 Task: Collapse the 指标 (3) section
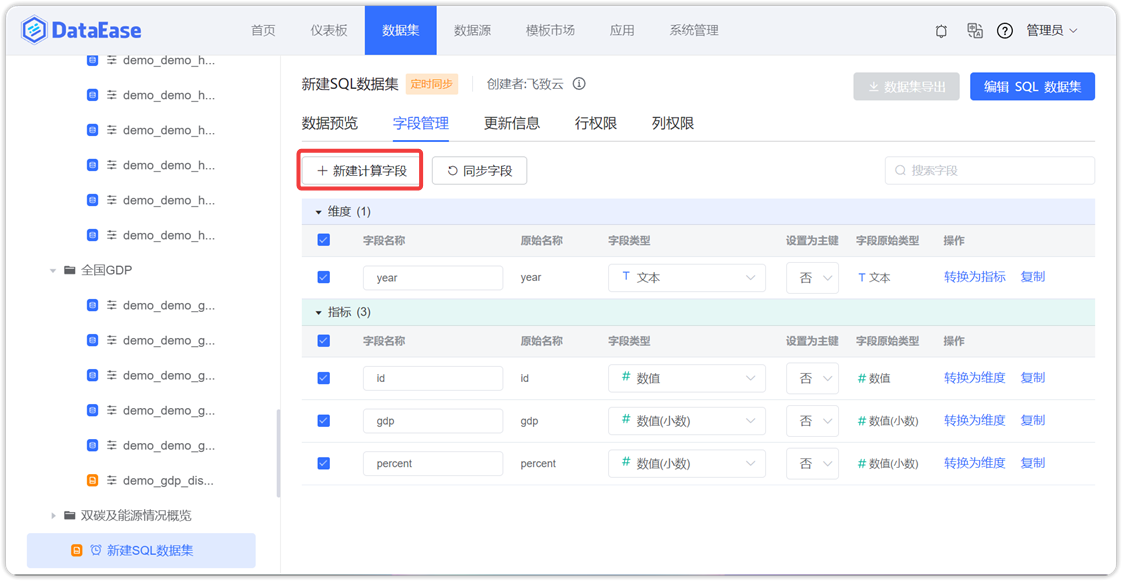tap(319, 313)
